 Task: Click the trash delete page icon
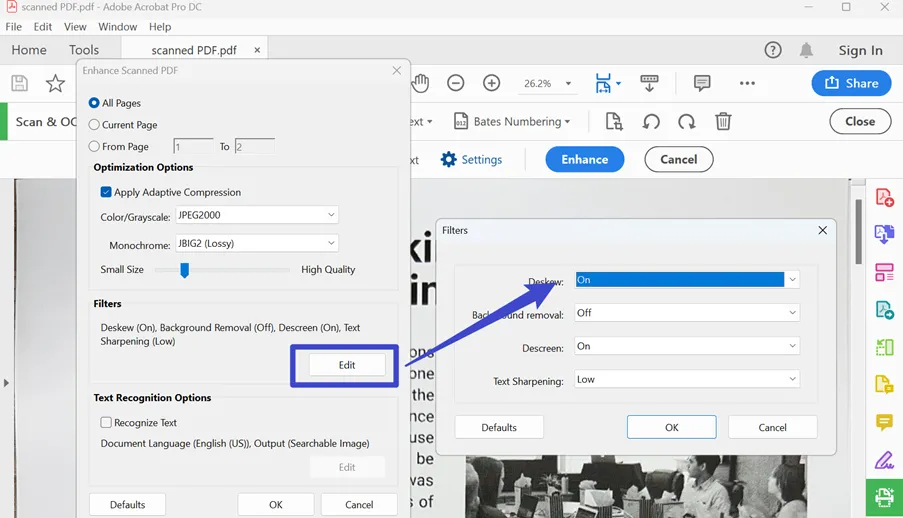click(723, 122)
